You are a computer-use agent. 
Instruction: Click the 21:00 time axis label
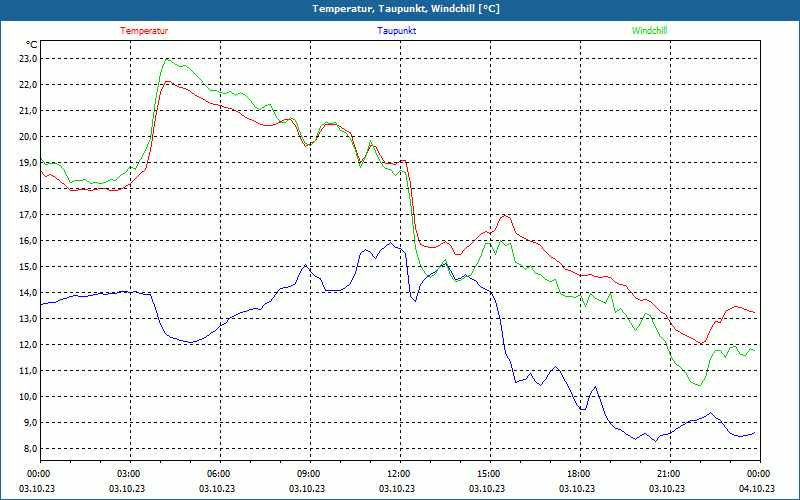tap(669, 474)
